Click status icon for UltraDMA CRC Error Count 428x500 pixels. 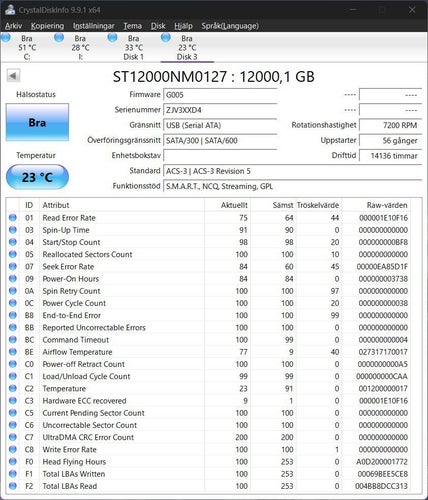point(13,437)
